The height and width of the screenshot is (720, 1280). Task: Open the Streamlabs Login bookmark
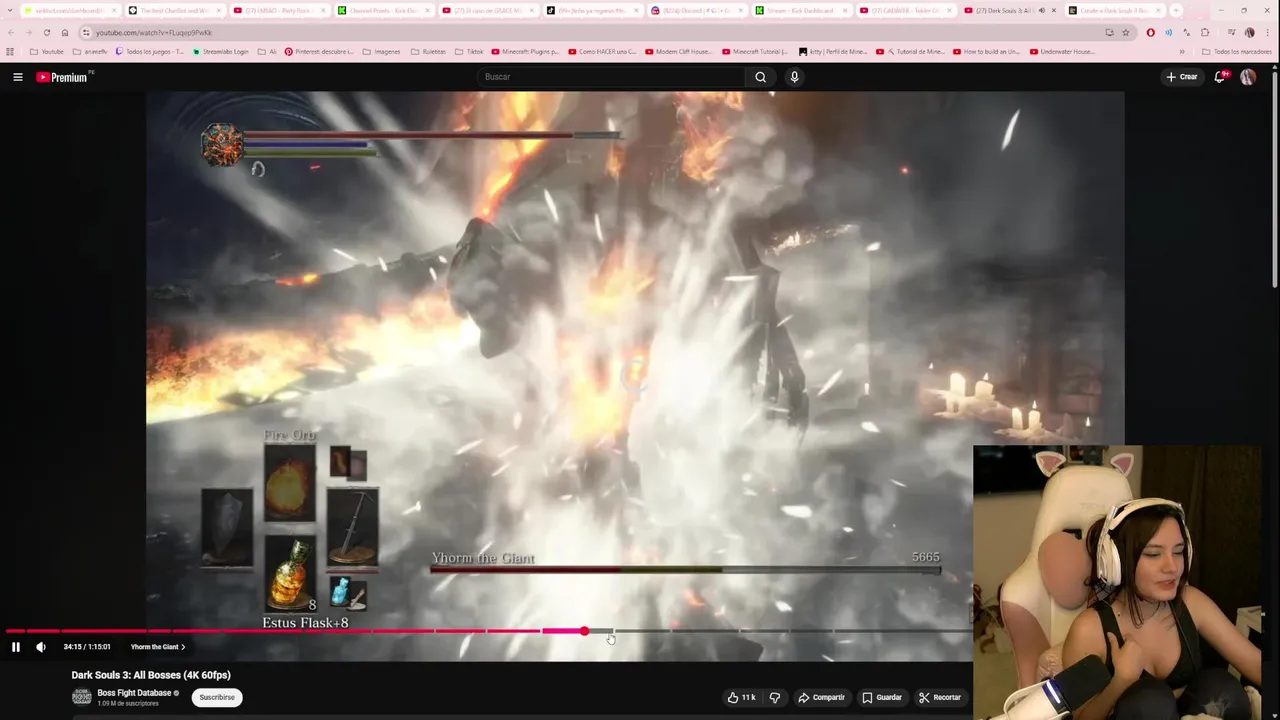pos(221,51)
